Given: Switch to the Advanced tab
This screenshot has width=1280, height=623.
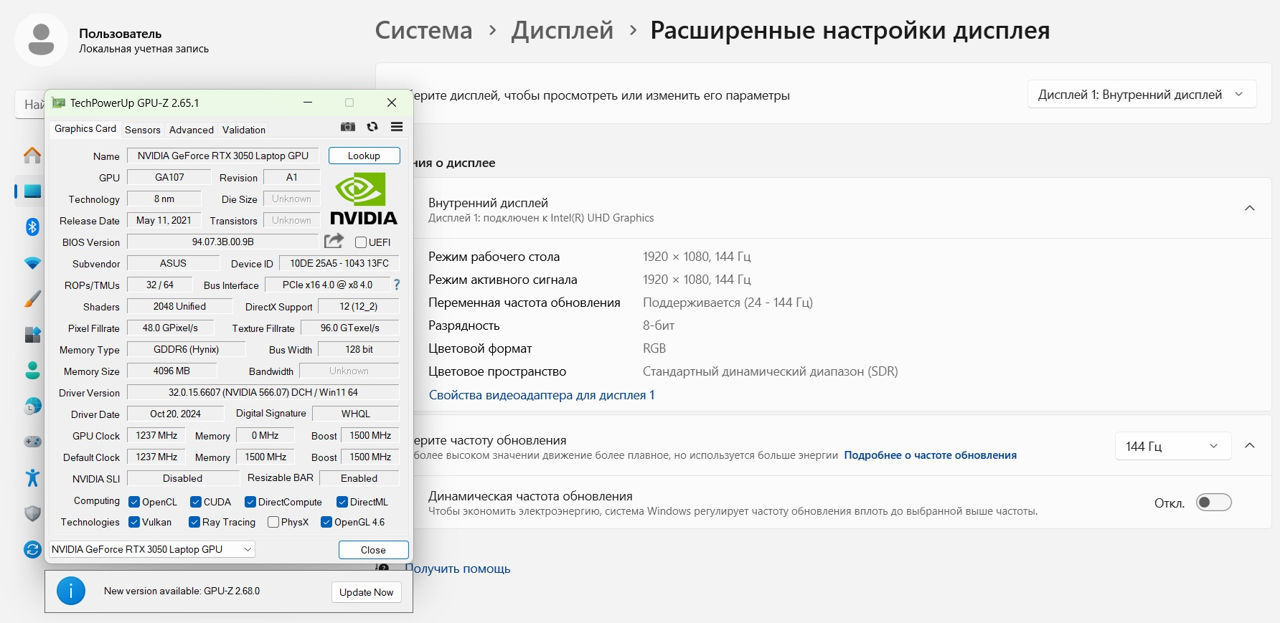Looking at the screenshot, I should [x=191, y=130].
